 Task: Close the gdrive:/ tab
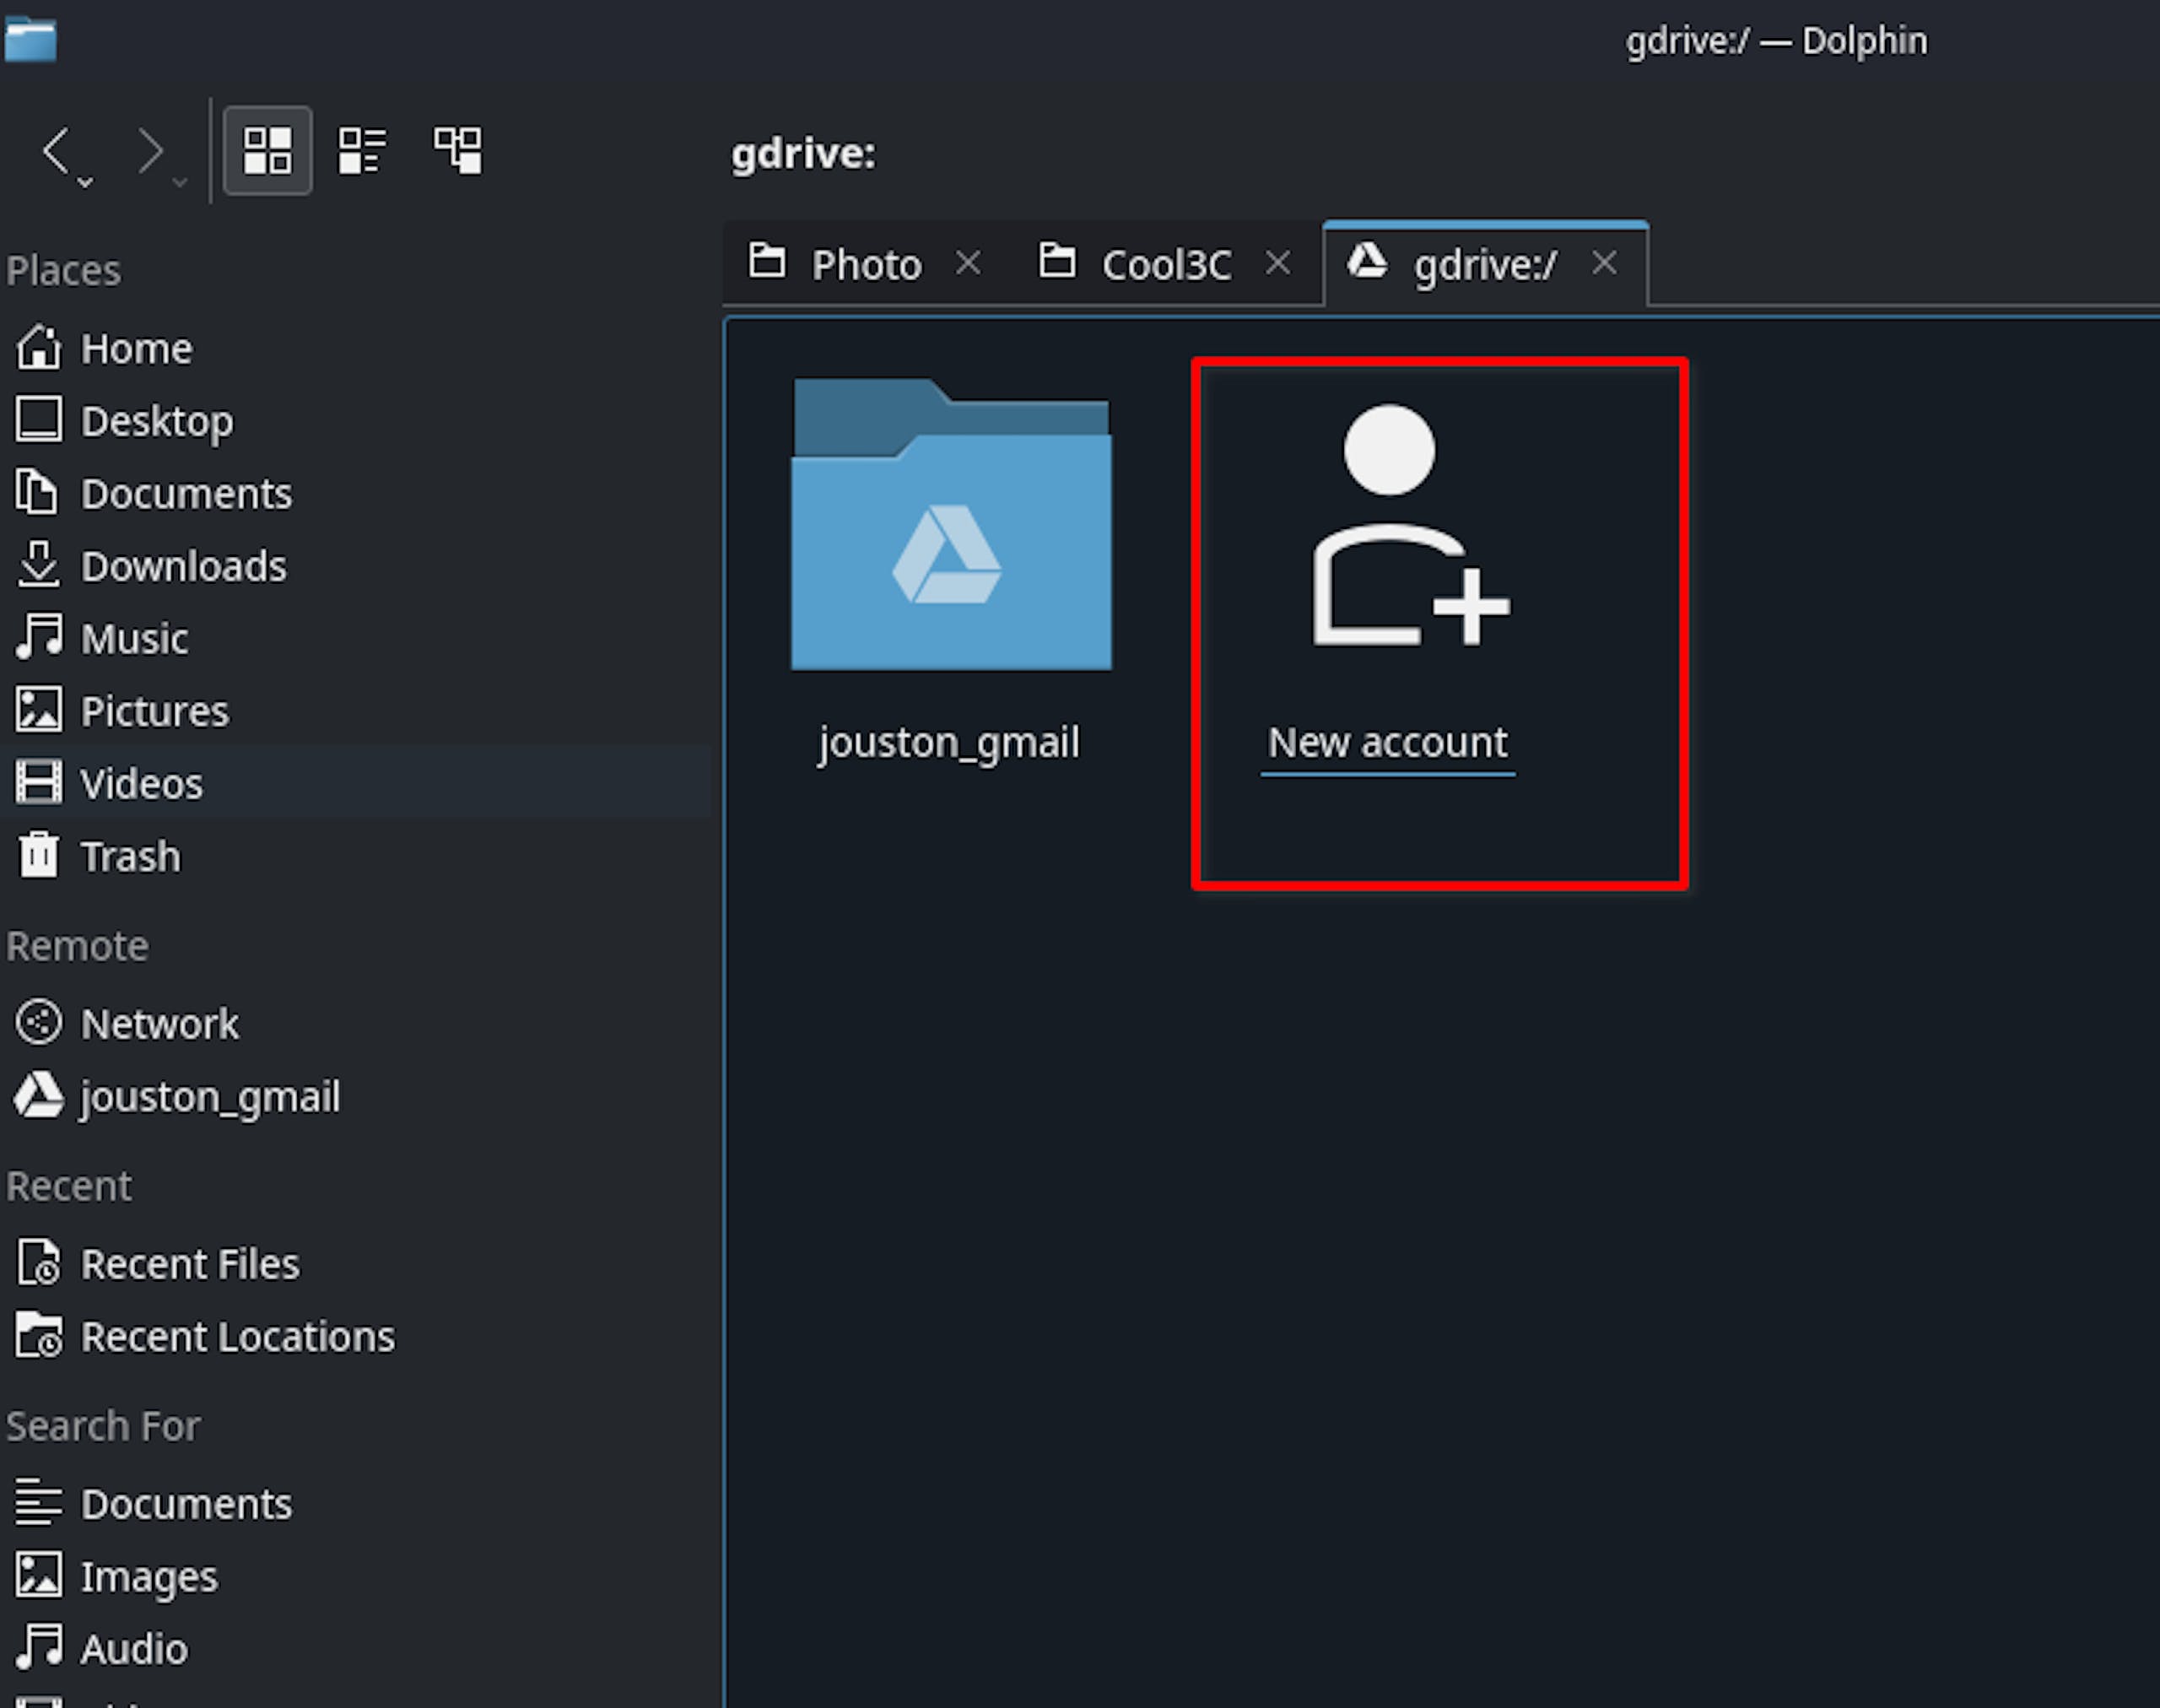pyautogui.click(x=1604, y=263)
